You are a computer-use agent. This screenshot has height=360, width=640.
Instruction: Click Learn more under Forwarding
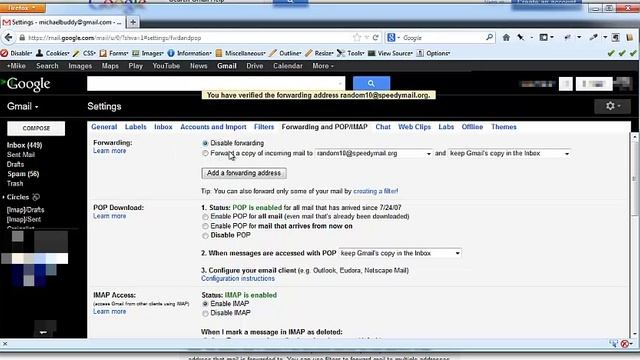coord(109,151)
